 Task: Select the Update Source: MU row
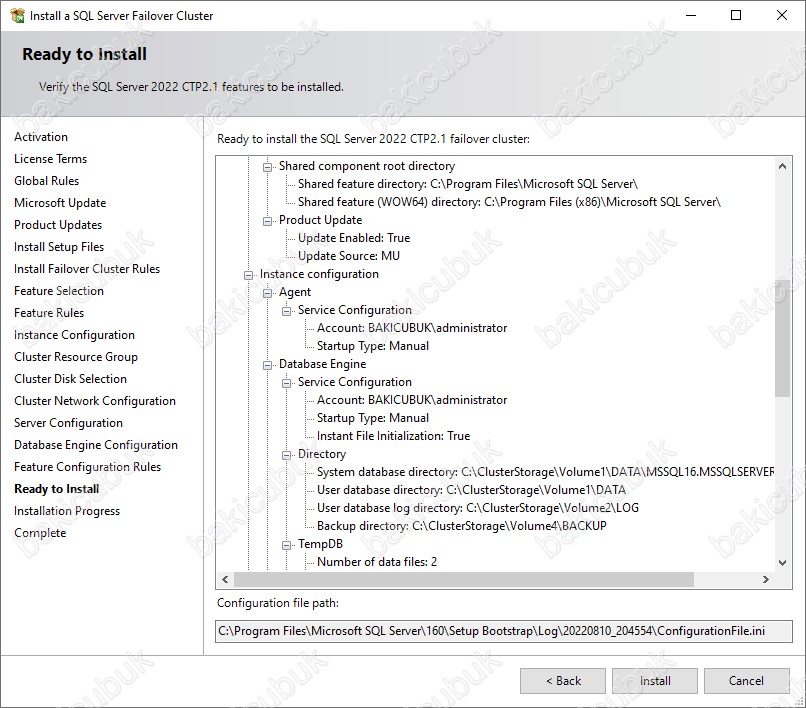tap(349, 256)
